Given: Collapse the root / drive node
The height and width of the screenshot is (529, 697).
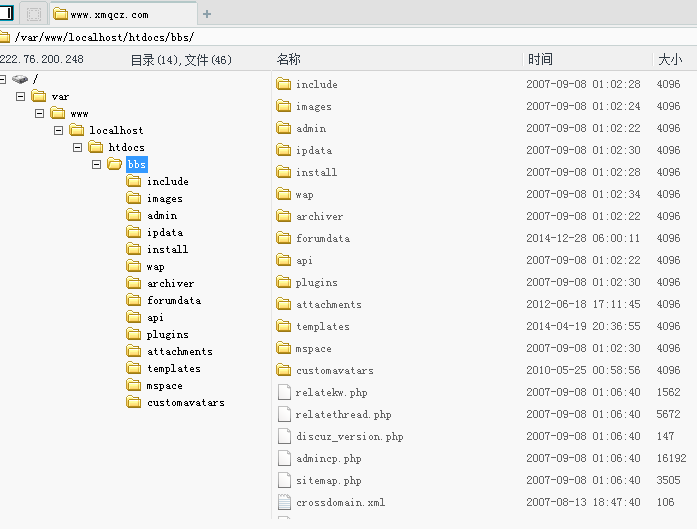Looking at the screenshot, I should pyautogui.click(x=2, y=80).
